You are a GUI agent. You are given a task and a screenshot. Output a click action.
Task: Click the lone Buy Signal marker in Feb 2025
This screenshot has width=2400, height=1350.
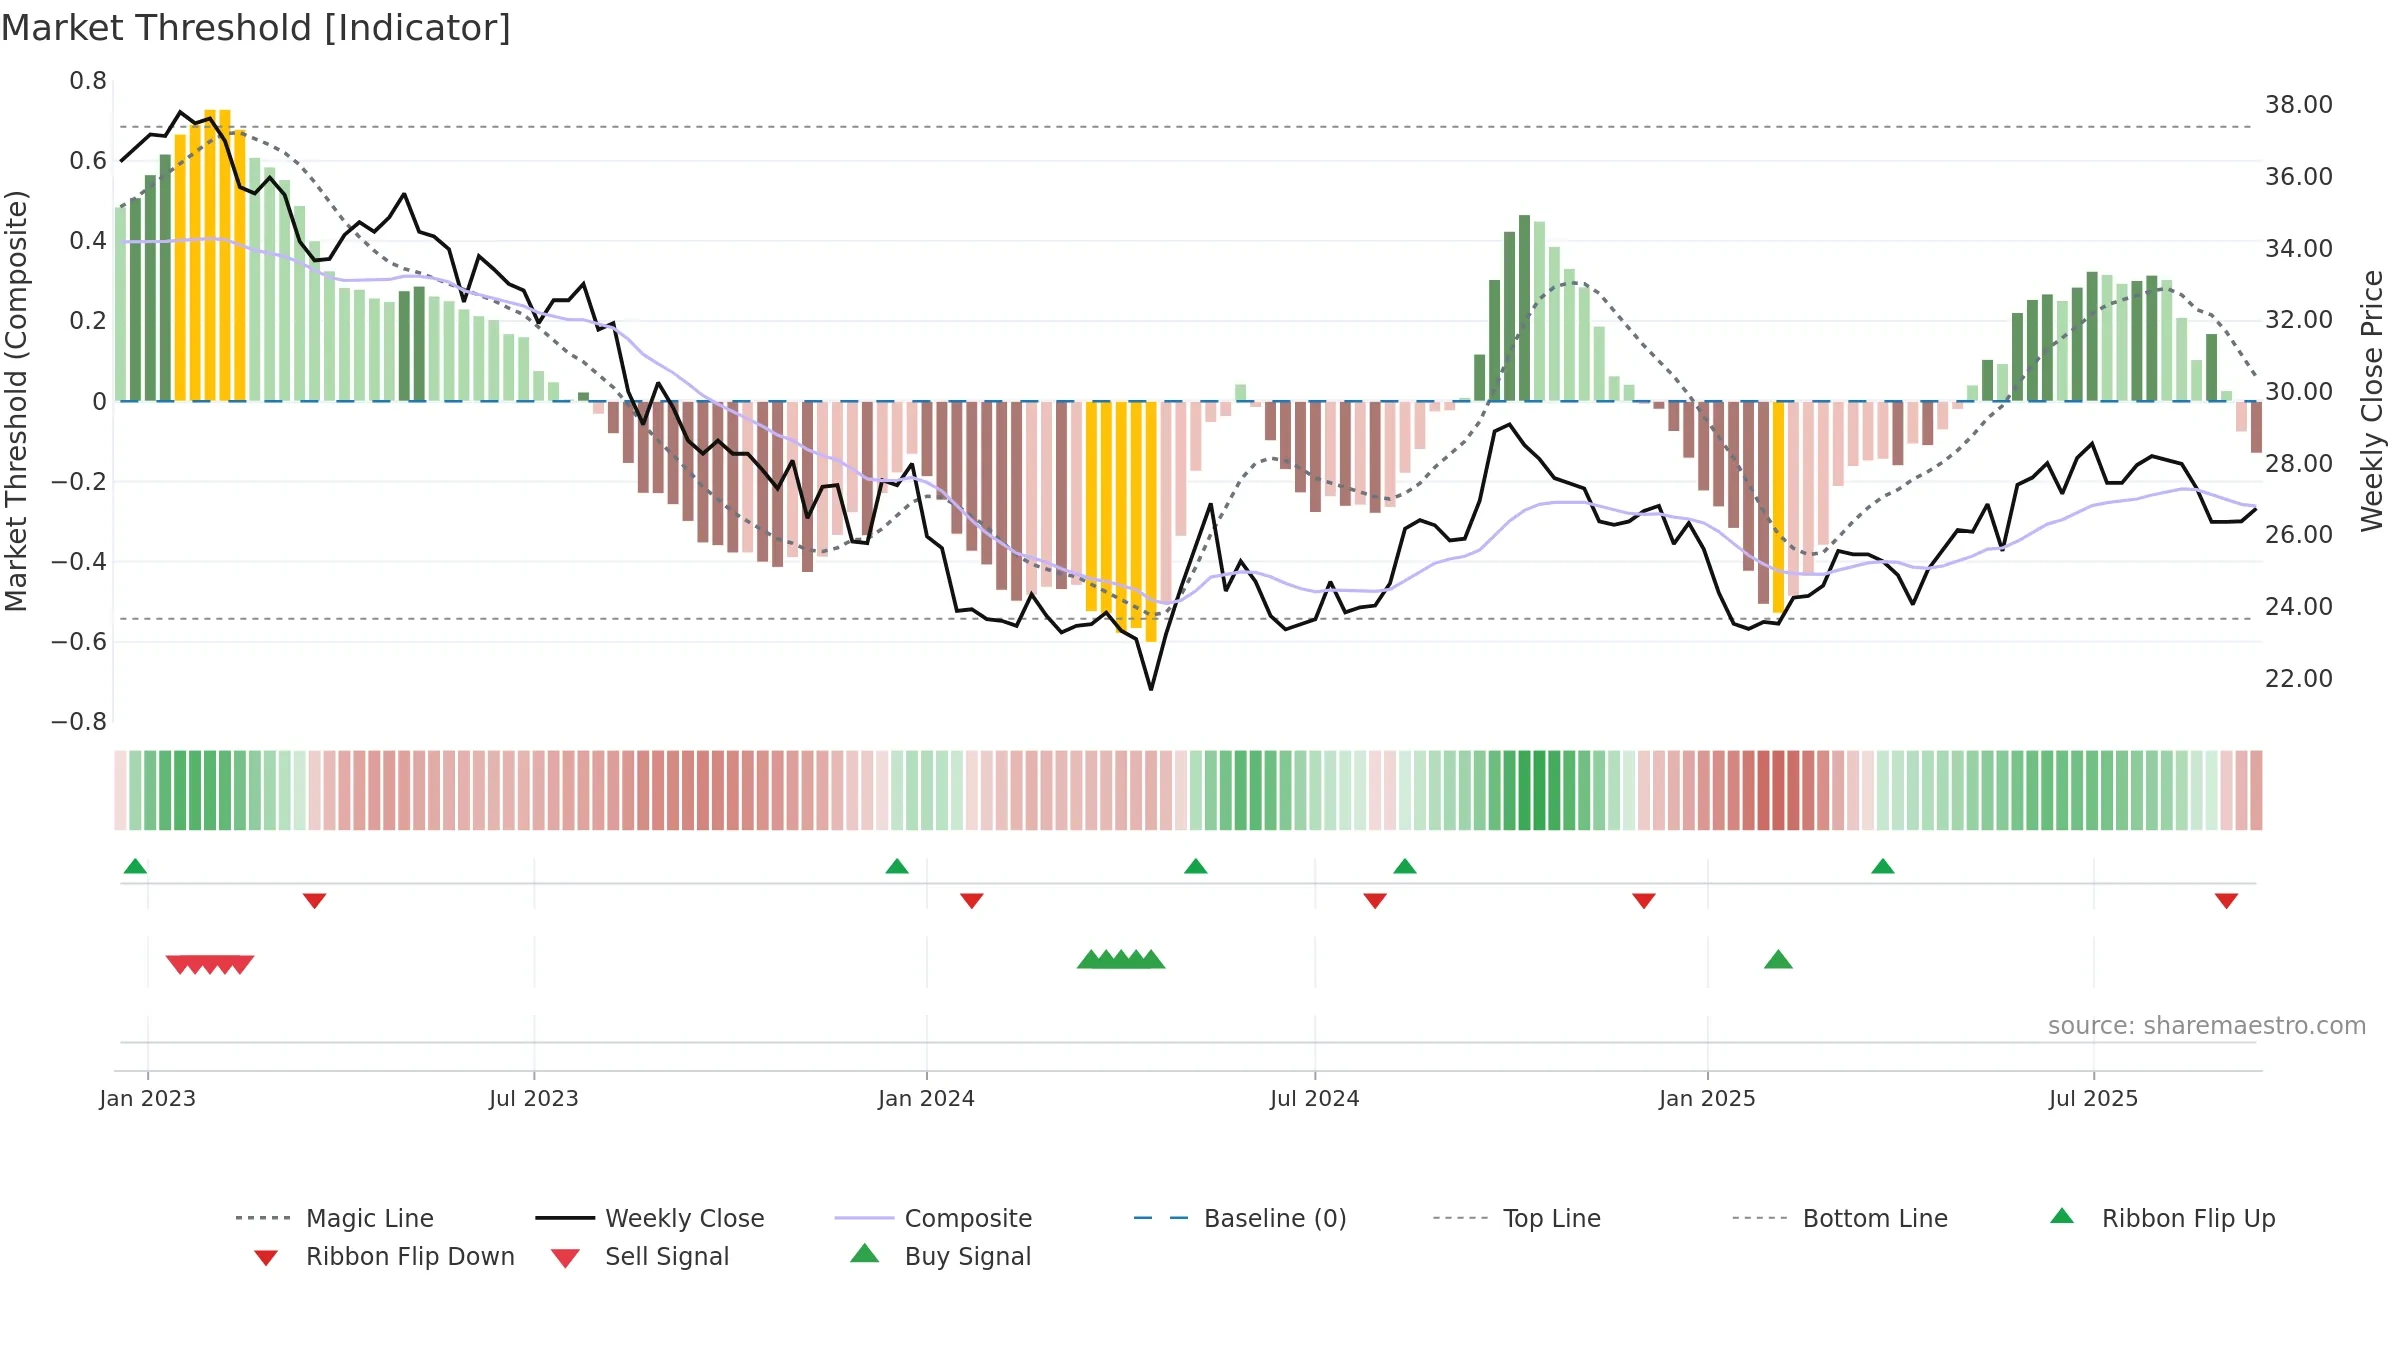(x=1778, y=960)
